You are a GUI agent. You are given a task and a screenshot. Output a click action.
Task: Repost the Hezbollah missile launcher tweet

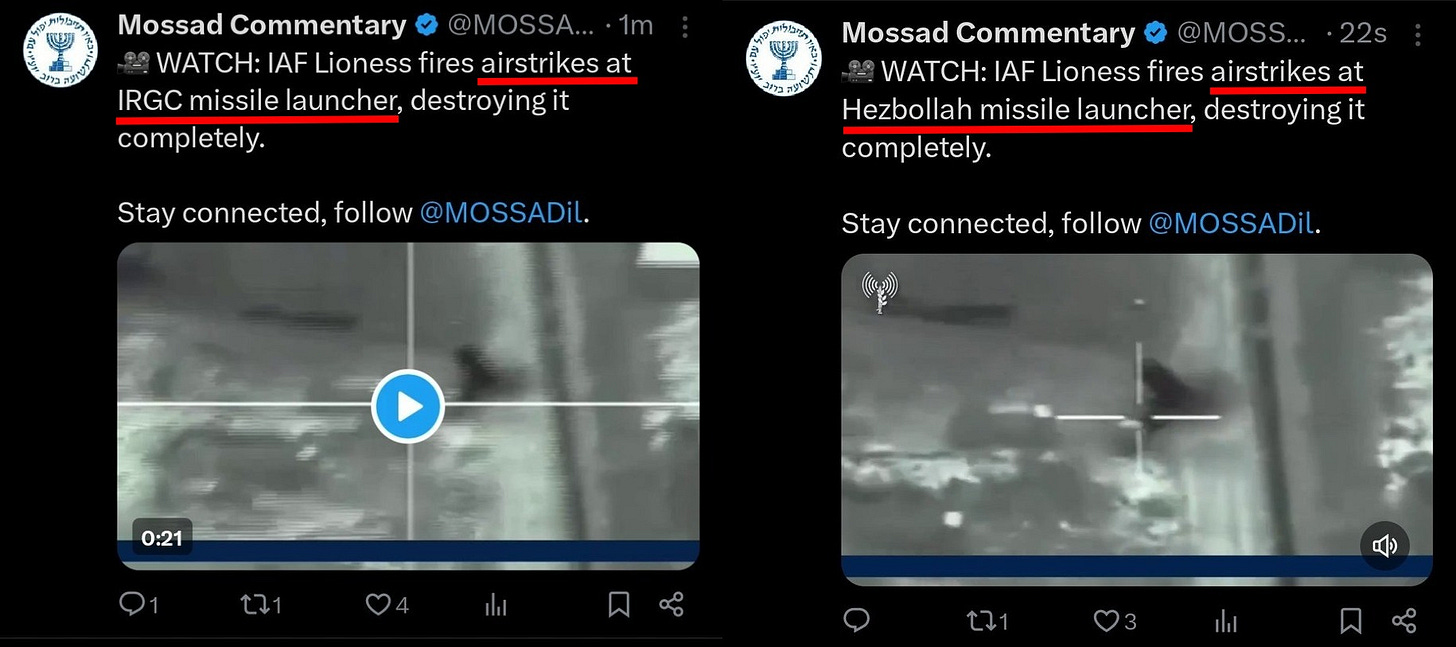coord(987,621)
